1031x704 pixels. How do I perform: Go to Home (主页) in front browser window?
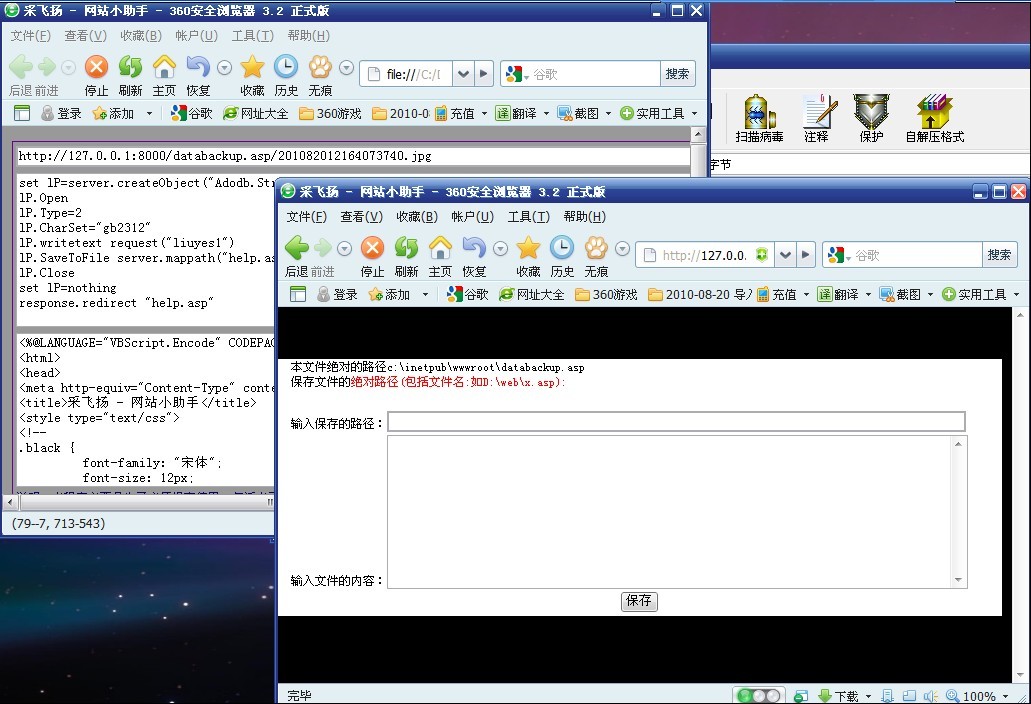click(440, 248)
